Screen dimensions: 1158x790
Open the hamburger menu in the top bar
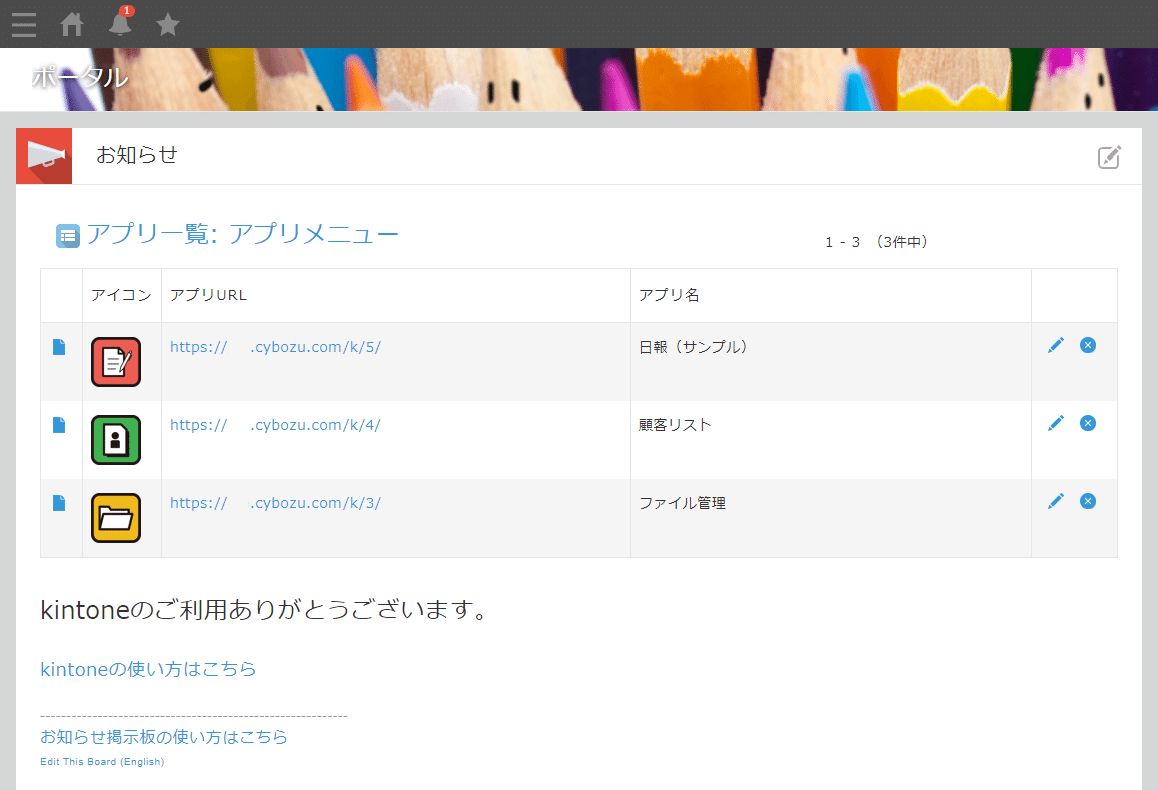click(23, 24)
